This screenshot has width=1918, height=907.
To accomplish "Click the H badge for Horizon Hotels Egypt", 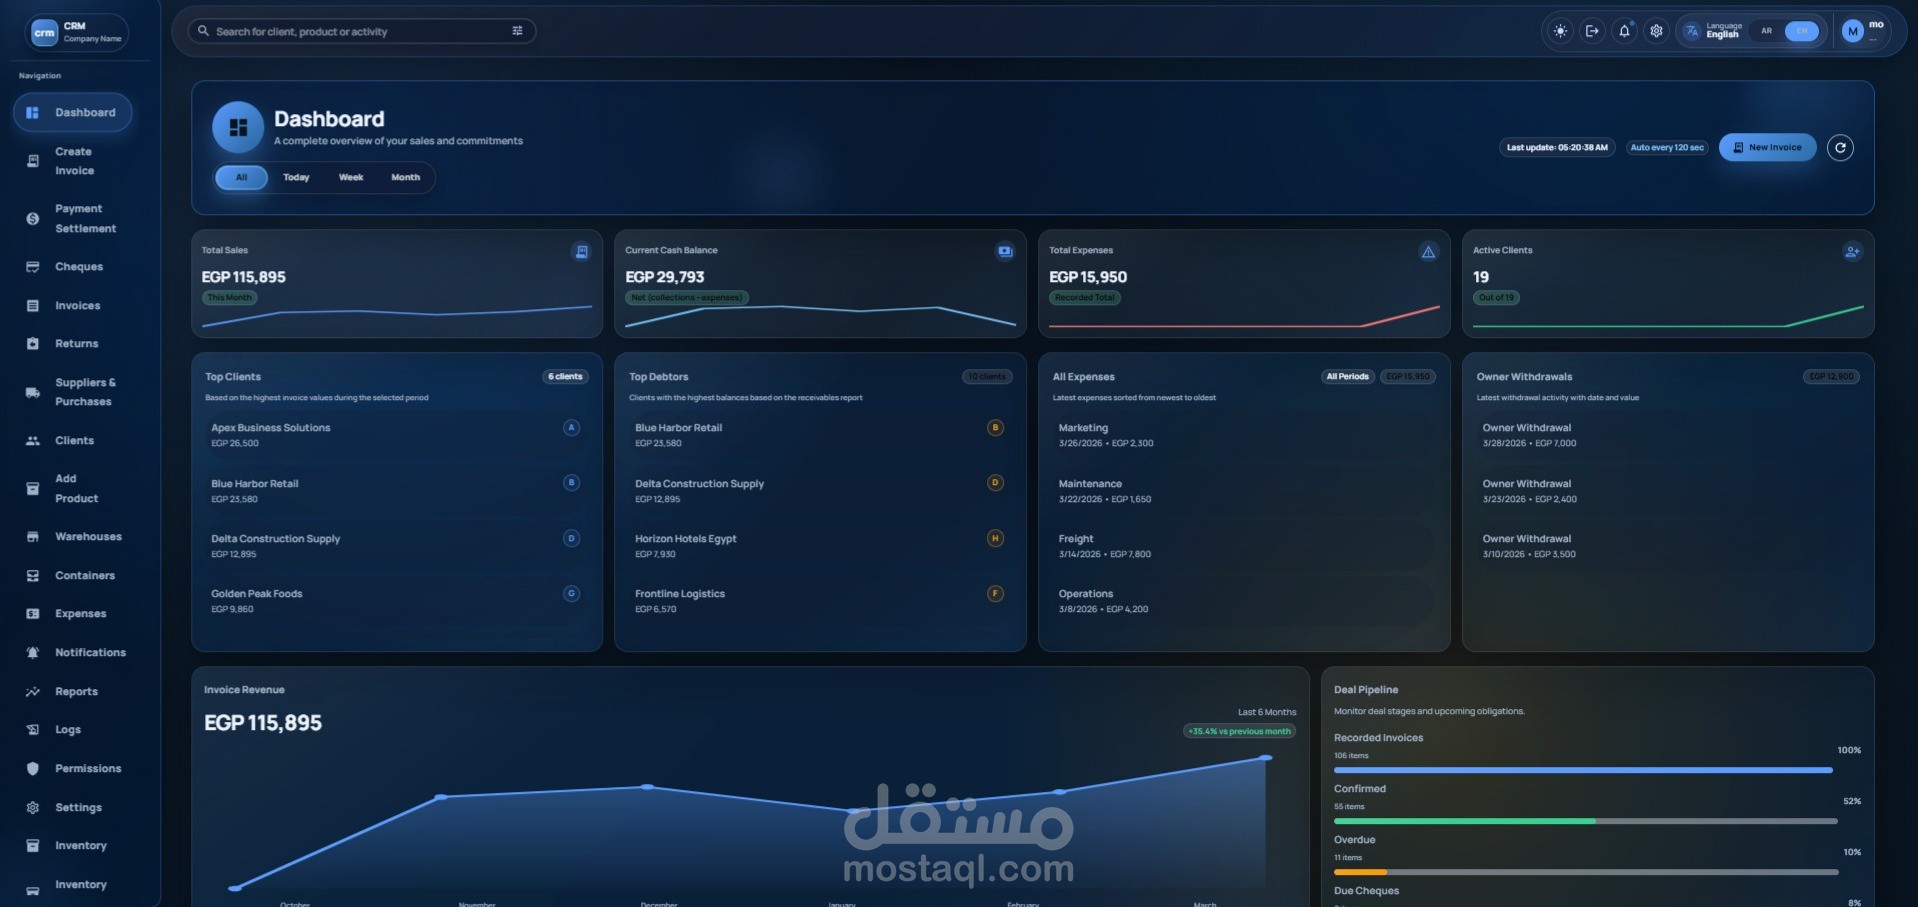I will pos(995,538).
